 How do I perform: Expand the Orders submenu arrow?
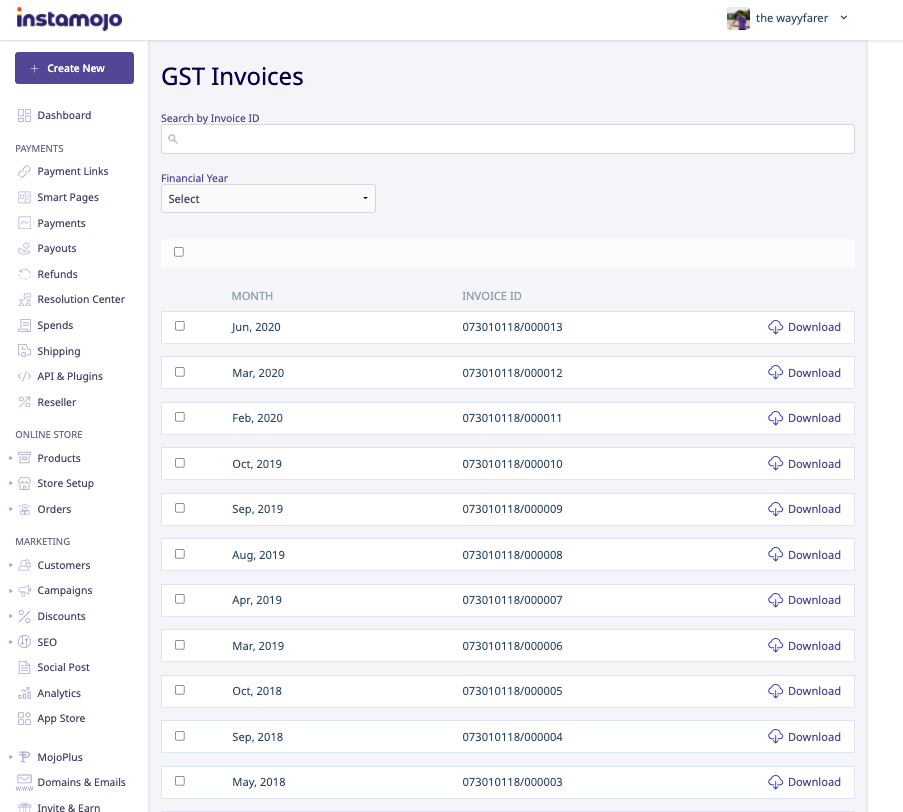pos(10,509)
